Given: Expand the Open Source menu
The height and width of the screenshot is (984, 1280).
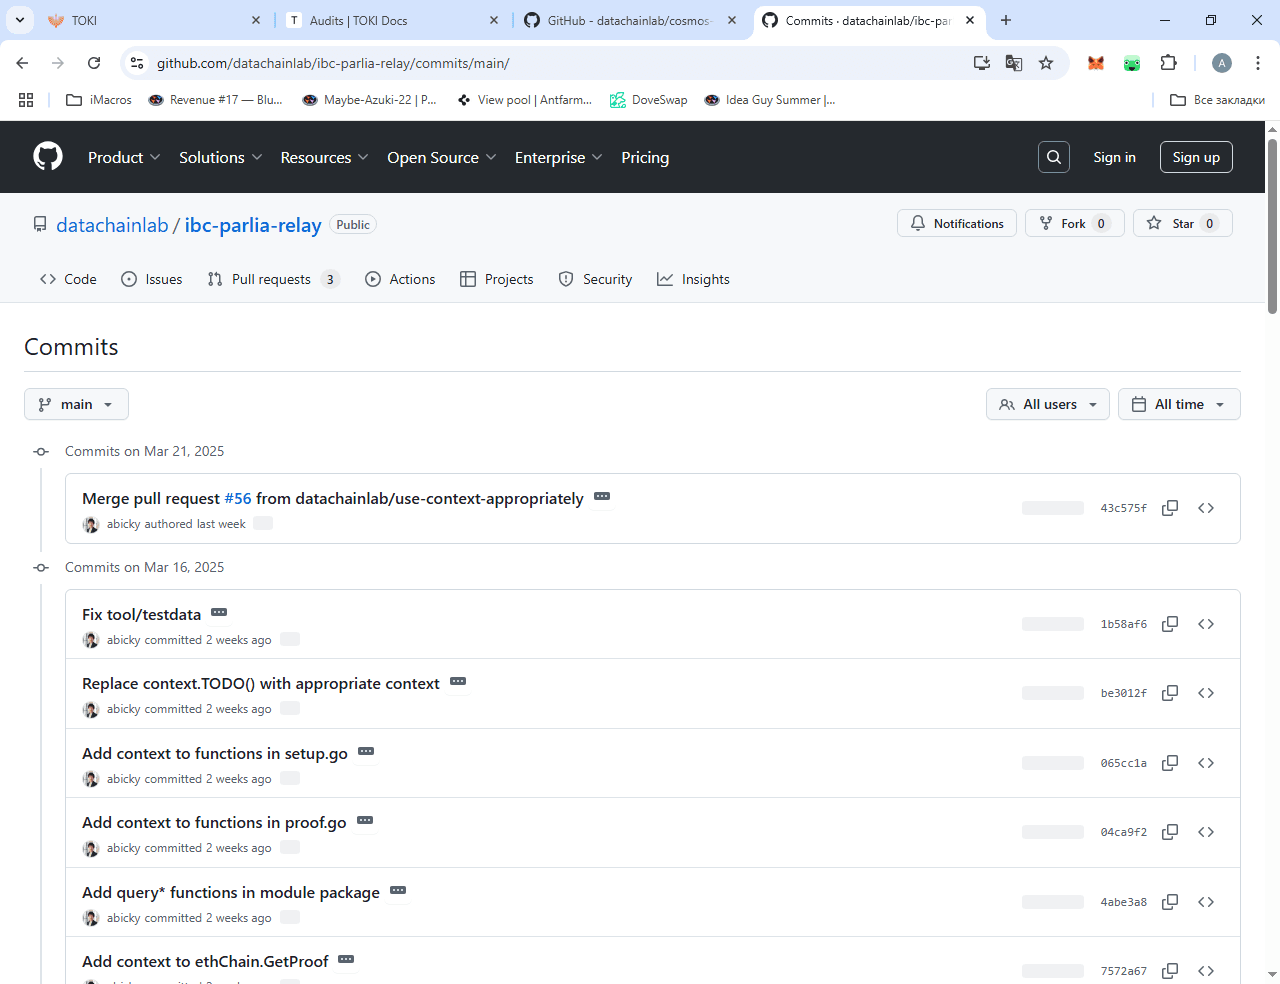Looking at the screenshot, I should [441, 157].
